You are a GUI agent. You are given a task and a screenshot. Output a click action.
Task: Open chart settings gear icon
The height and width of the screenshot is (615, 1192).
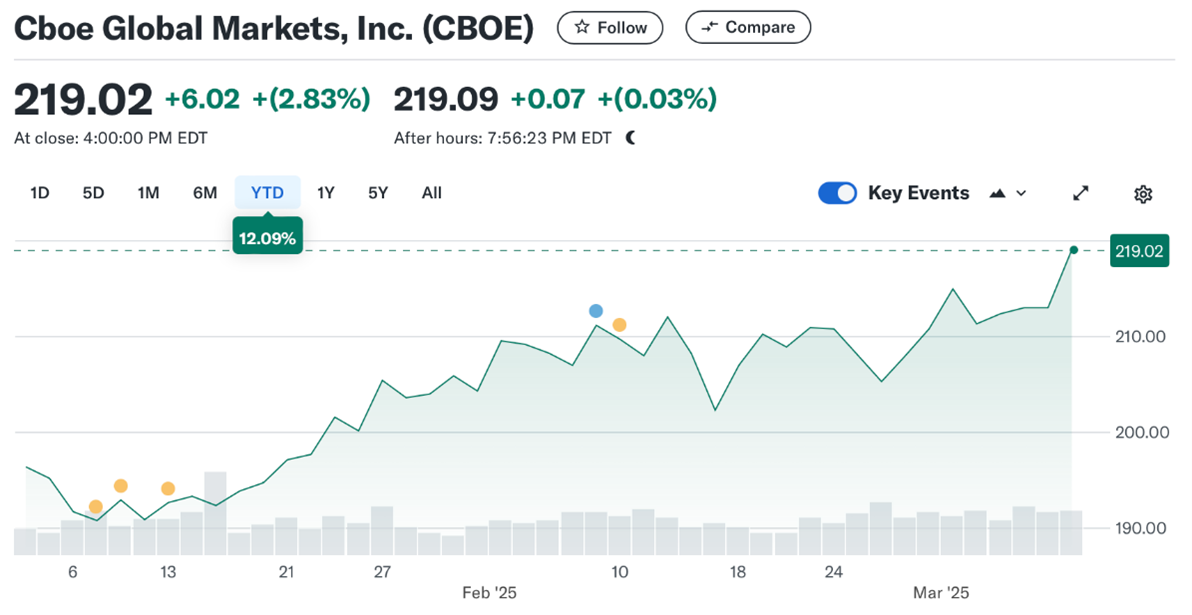(1143, 194)
